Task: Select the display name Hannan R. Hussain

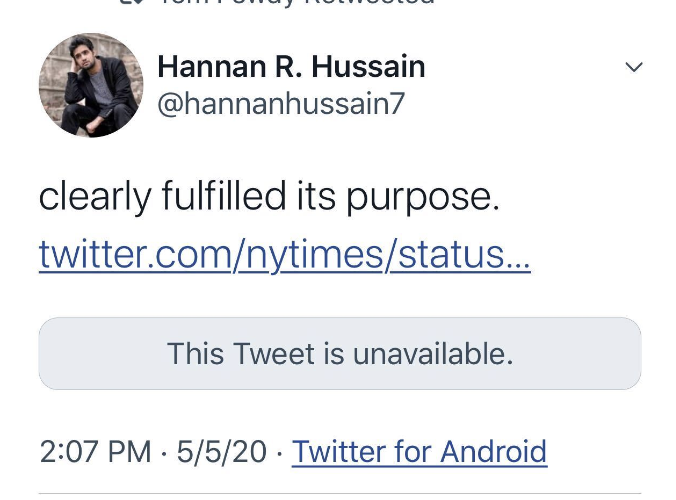Action: point(291,67)
